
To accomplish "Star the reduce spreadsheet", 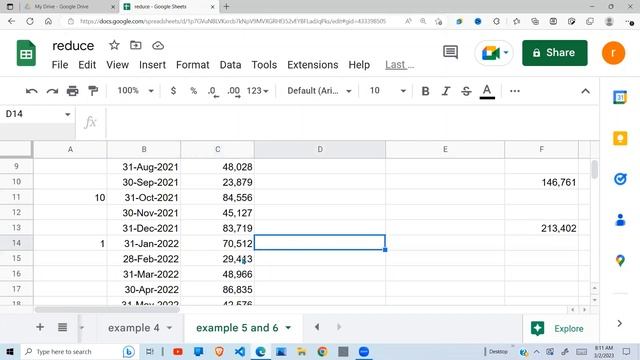I will click(x=114, y=45).
